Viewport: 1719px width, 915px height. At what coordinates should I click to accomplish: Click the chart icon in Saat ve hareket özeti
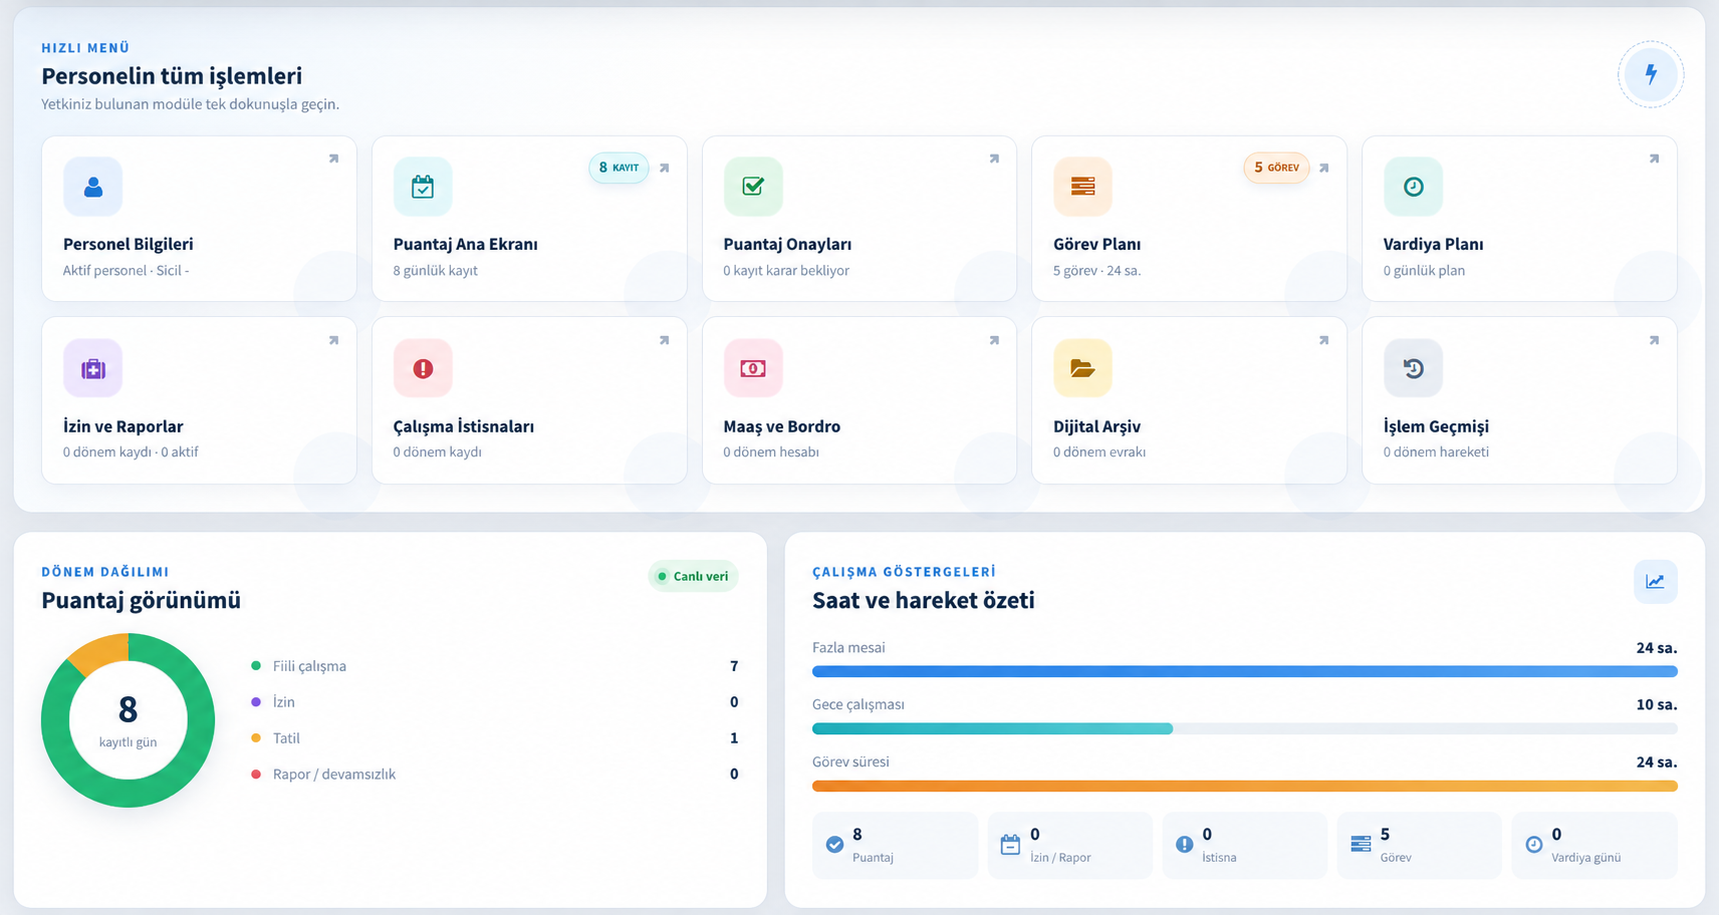[x=1655, y=581]
